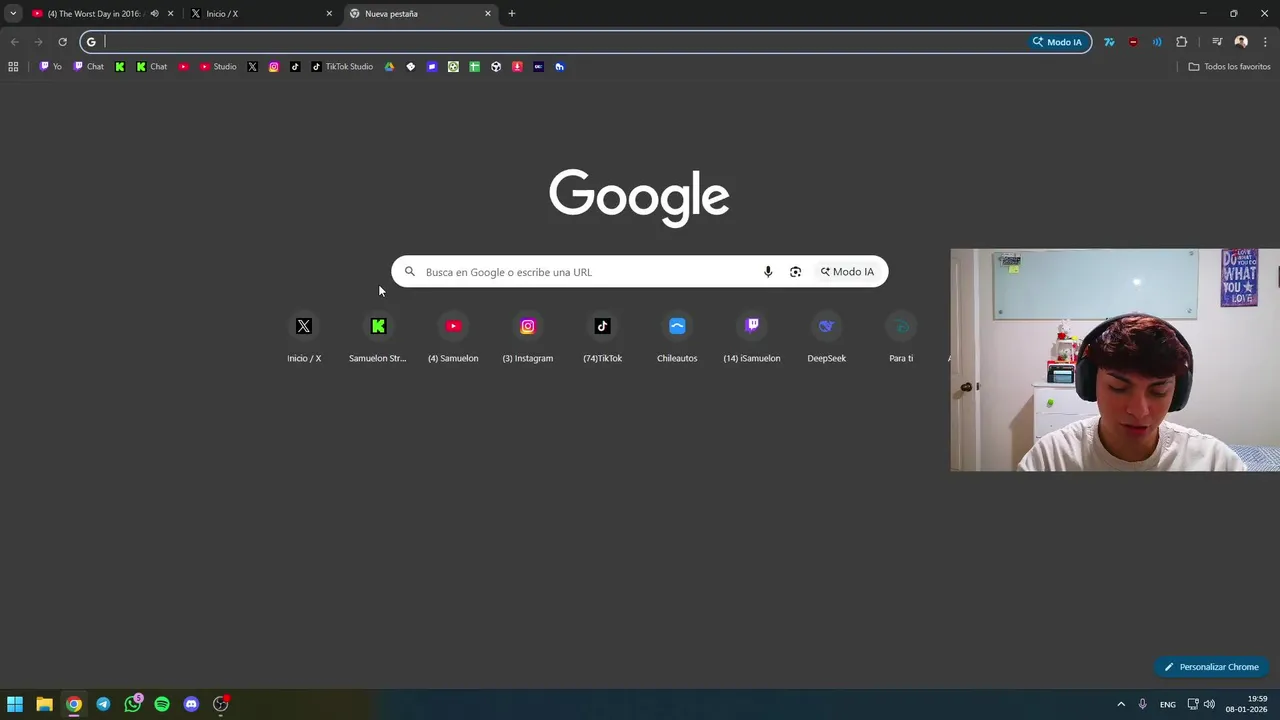
Task: Open the 'Inicio / X' shortcut tile
Action: [304, 338]
